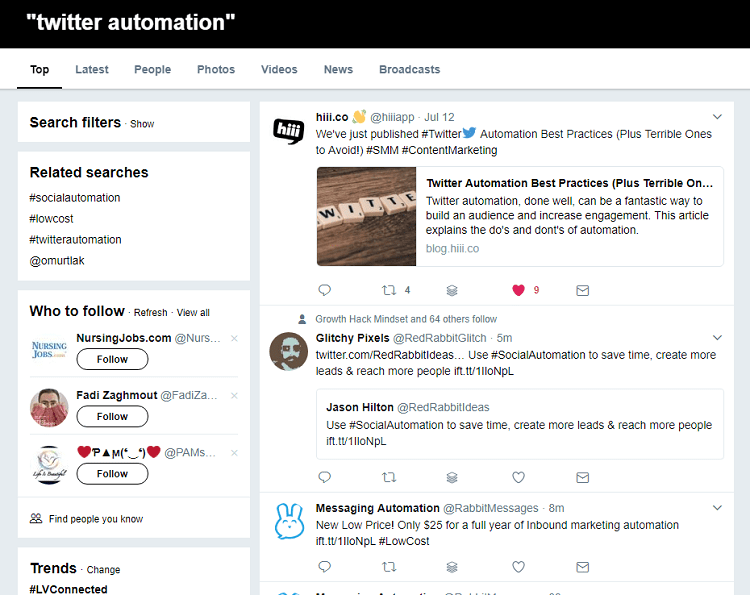Retweet the hiii.co tweet
Viewport: 750px width, 595px height.
(389, 290)
